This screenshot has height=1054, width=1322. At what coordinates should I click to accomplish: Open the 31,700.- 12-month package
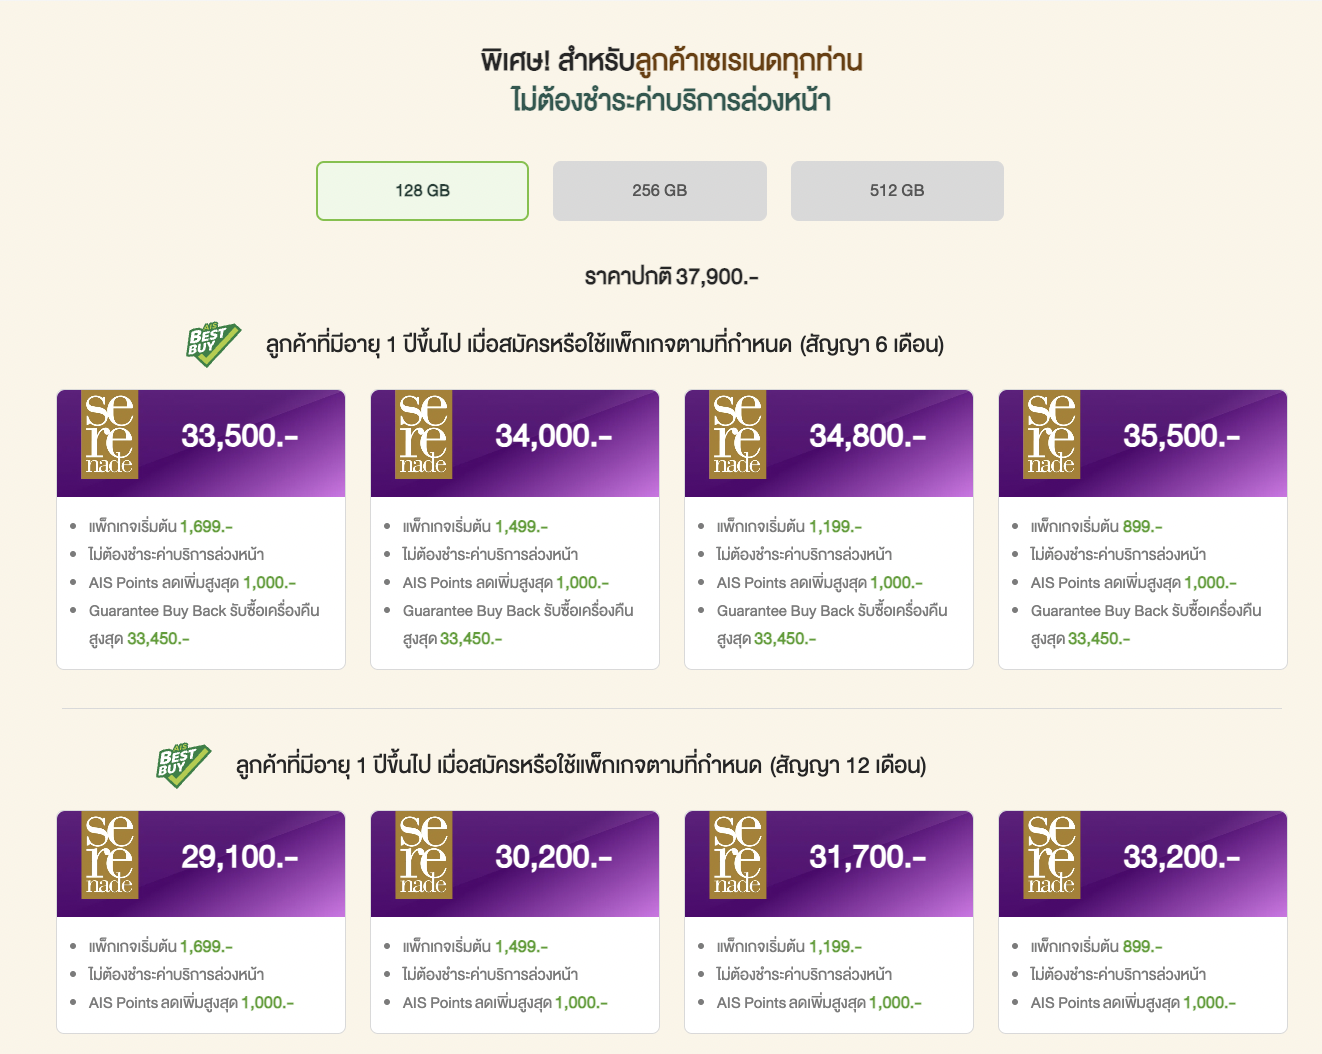point(868,857)
